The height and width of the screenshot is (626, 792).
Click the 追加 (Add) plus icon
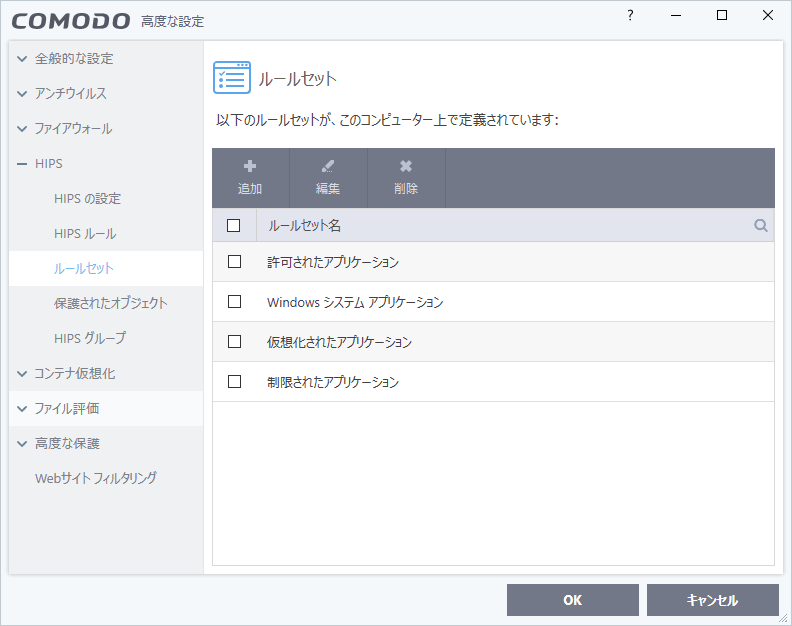pos(250,167)
